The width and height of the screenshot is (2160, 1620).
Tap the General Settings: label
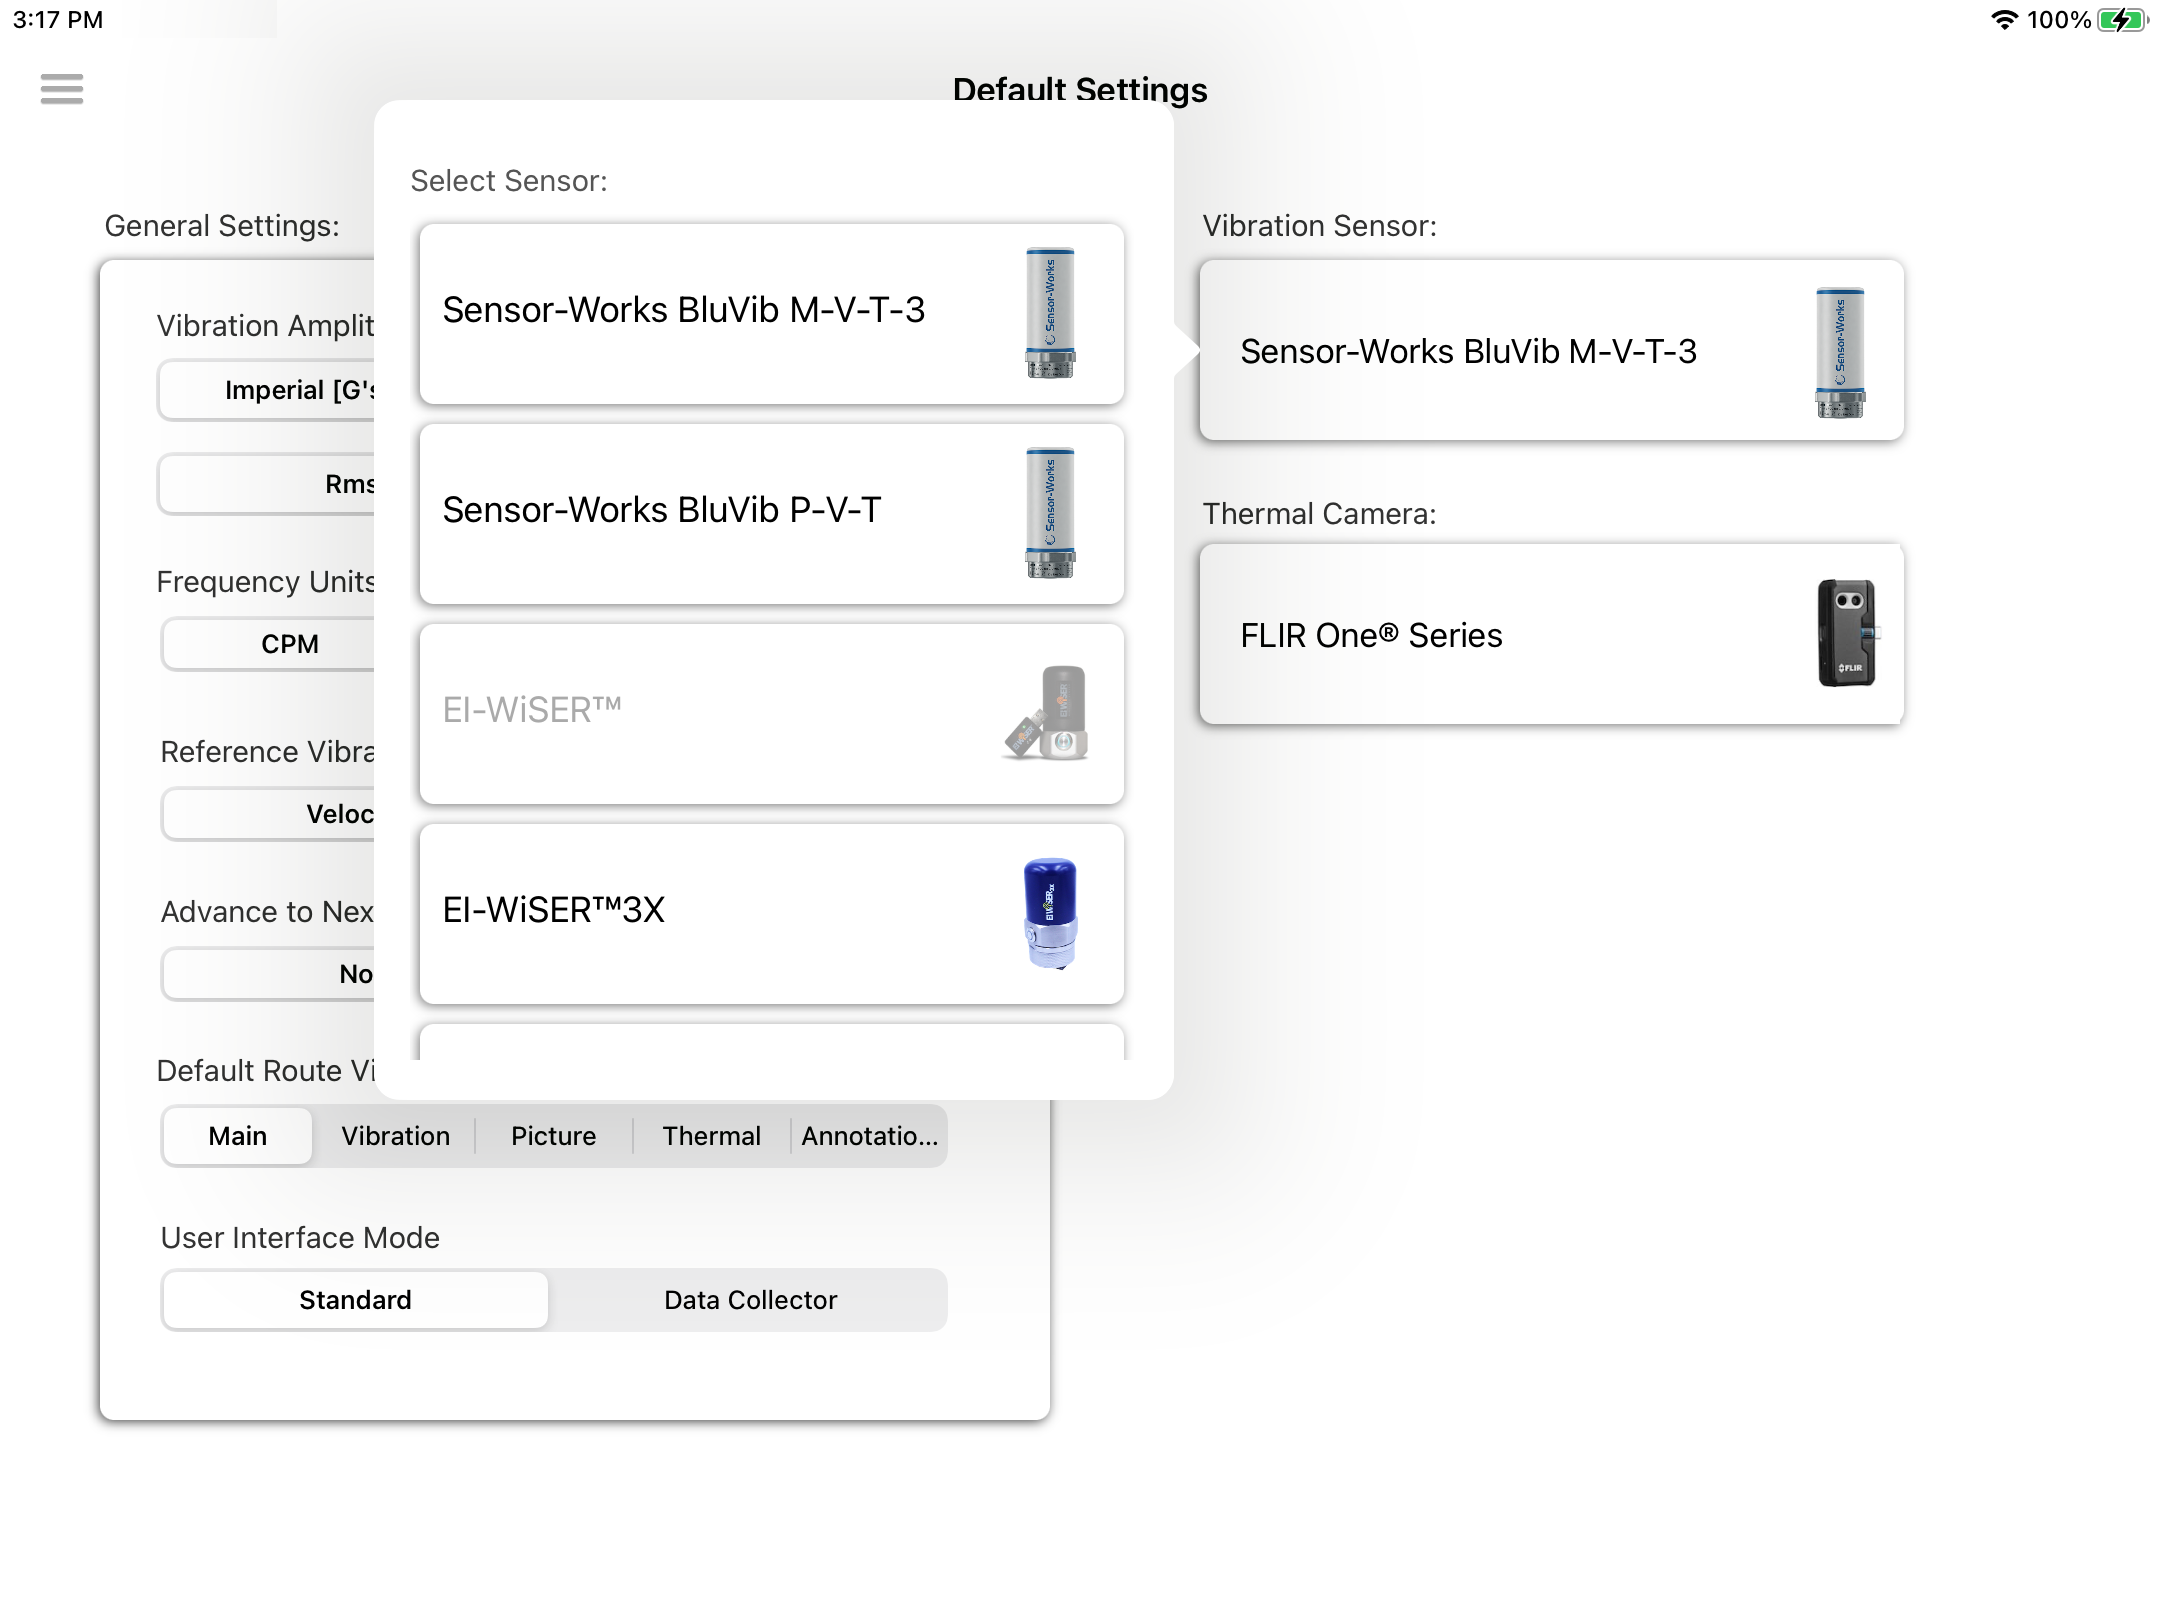pos(222,226)
